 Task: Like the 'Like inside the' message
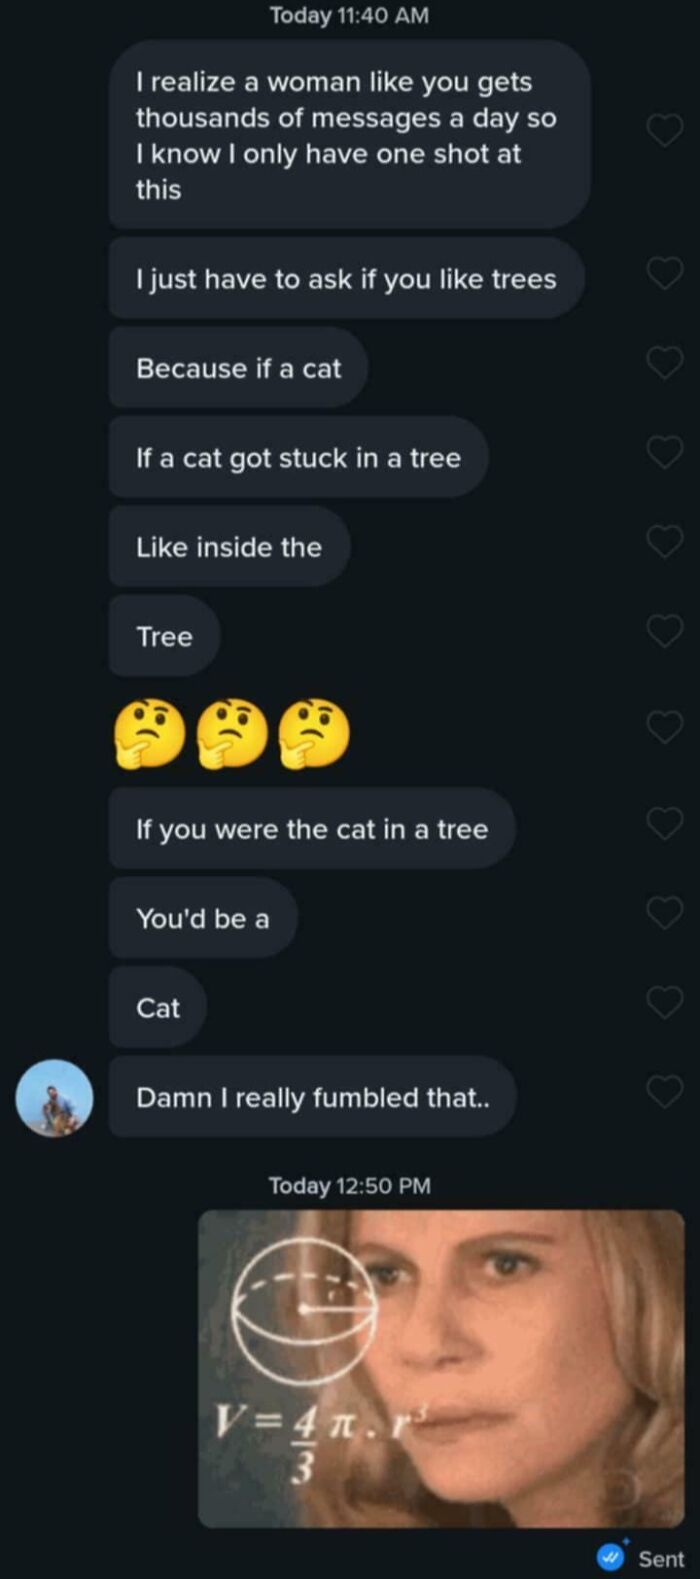coord(665,541)
